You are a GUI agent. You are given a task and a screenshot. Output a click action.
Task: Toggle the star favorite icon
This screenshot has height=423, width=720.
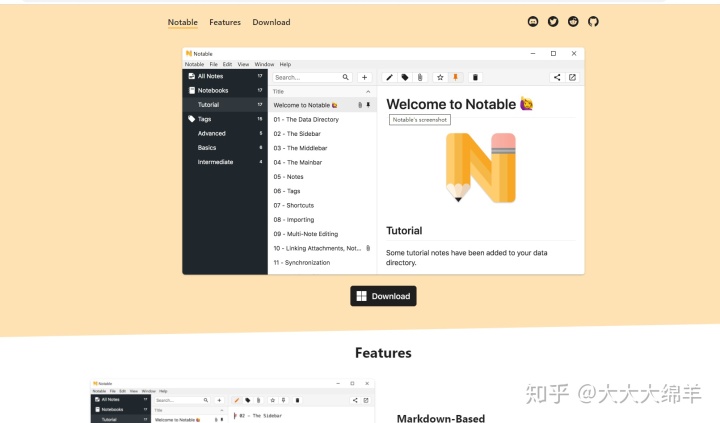coord(440,77)
